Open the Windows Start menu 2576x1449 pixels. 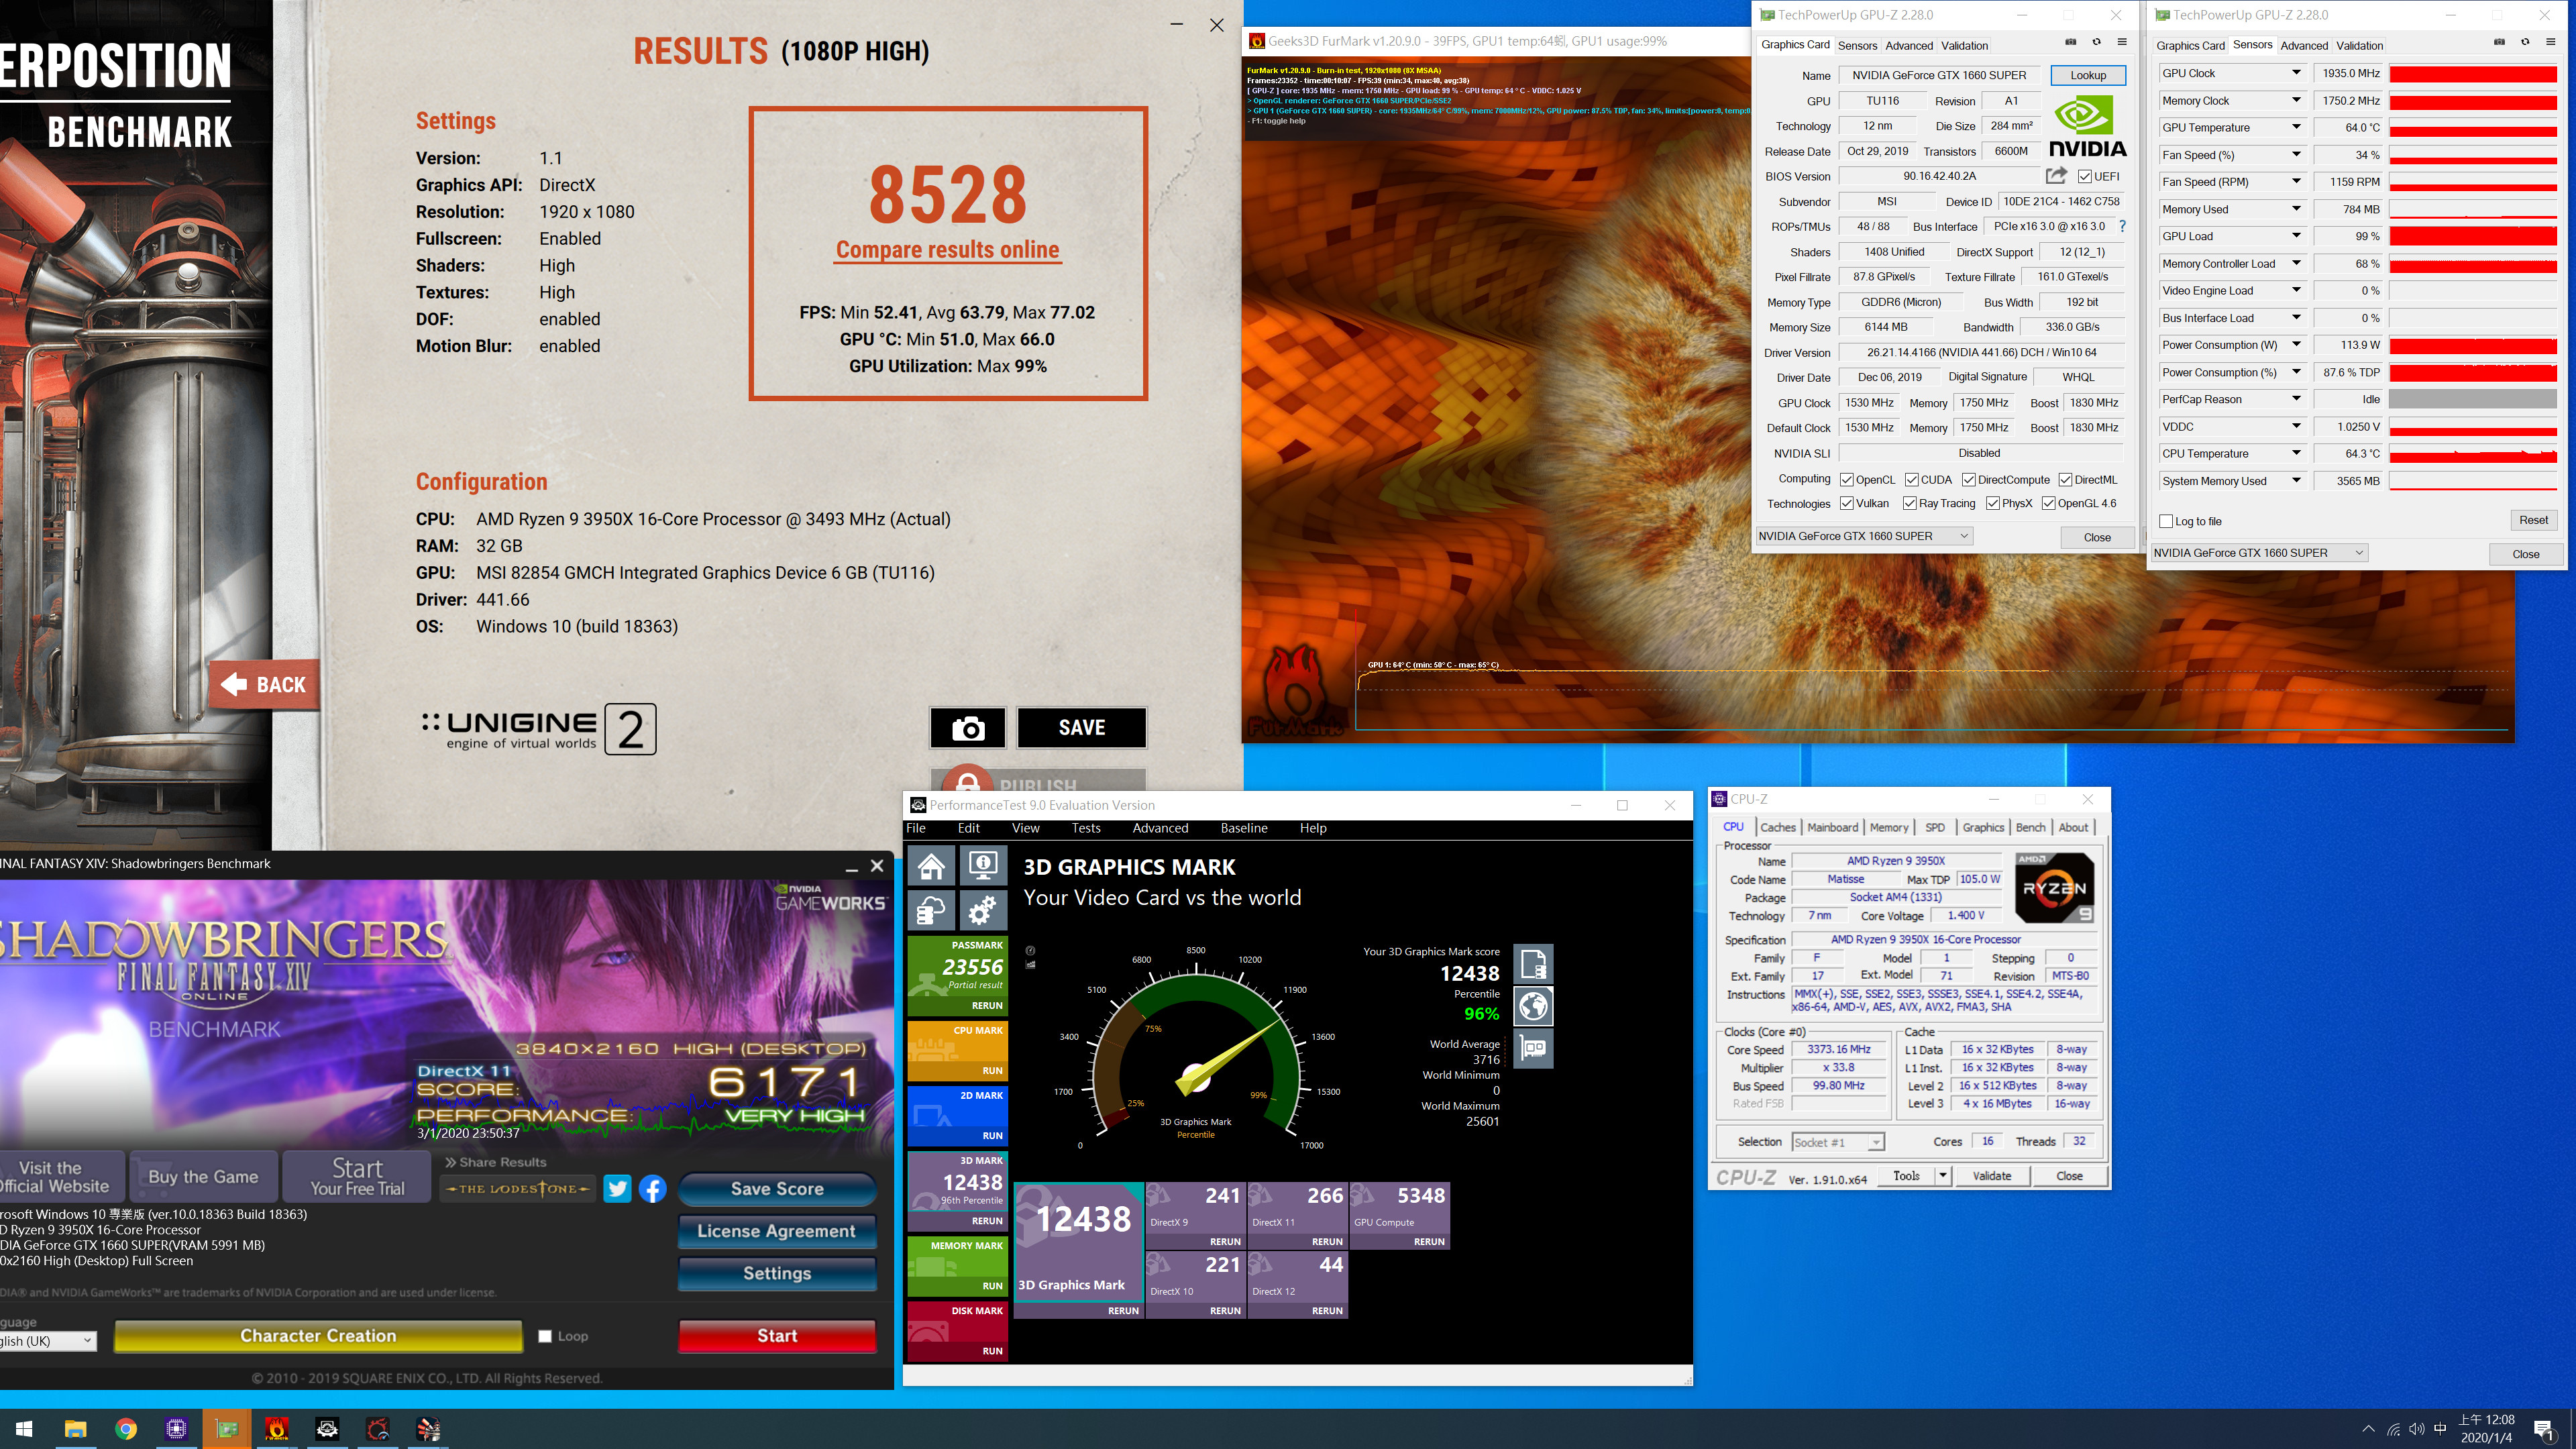click(x=25, y=1429)
